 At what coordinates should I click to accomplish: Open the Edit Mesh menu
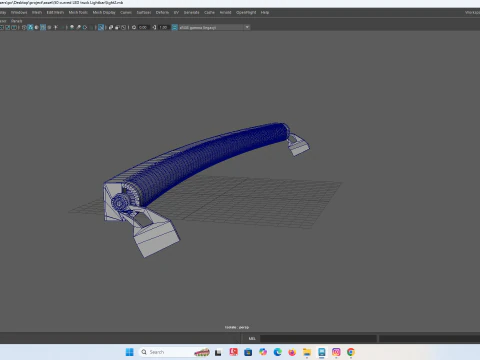(55, 12)
